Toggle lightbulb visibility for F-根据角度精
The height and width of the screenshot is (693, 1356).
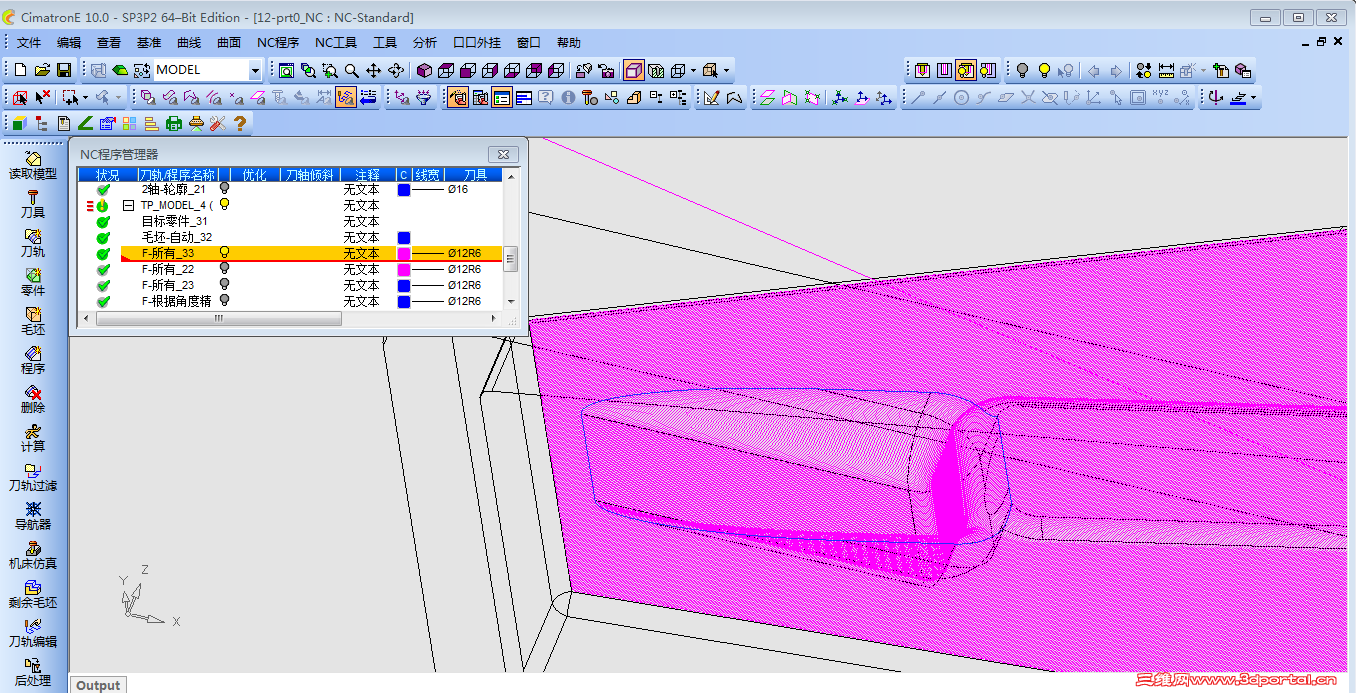[225, 301]
